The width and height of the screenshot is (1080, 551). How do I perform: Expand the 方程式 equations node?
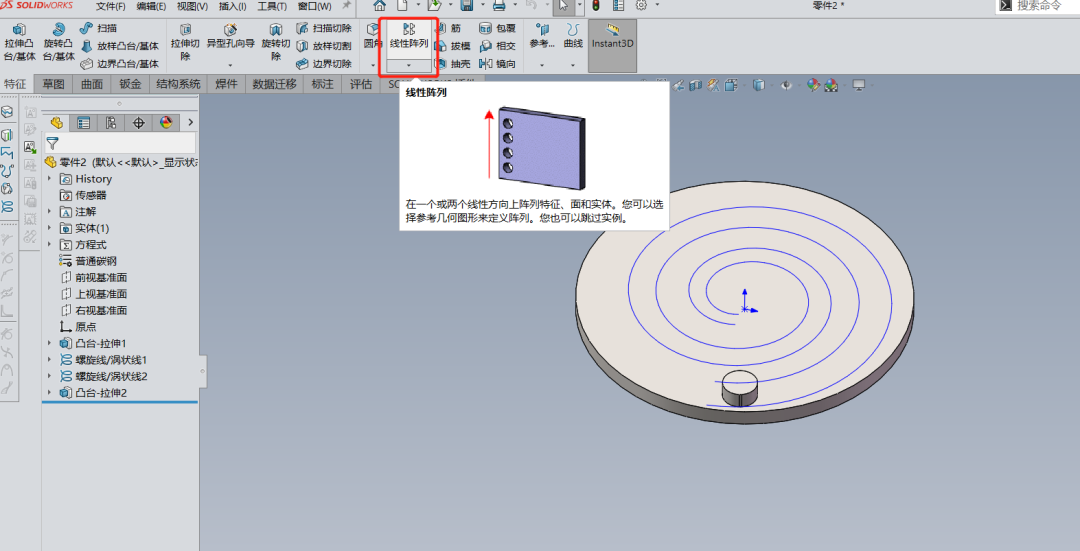[50, 245]
